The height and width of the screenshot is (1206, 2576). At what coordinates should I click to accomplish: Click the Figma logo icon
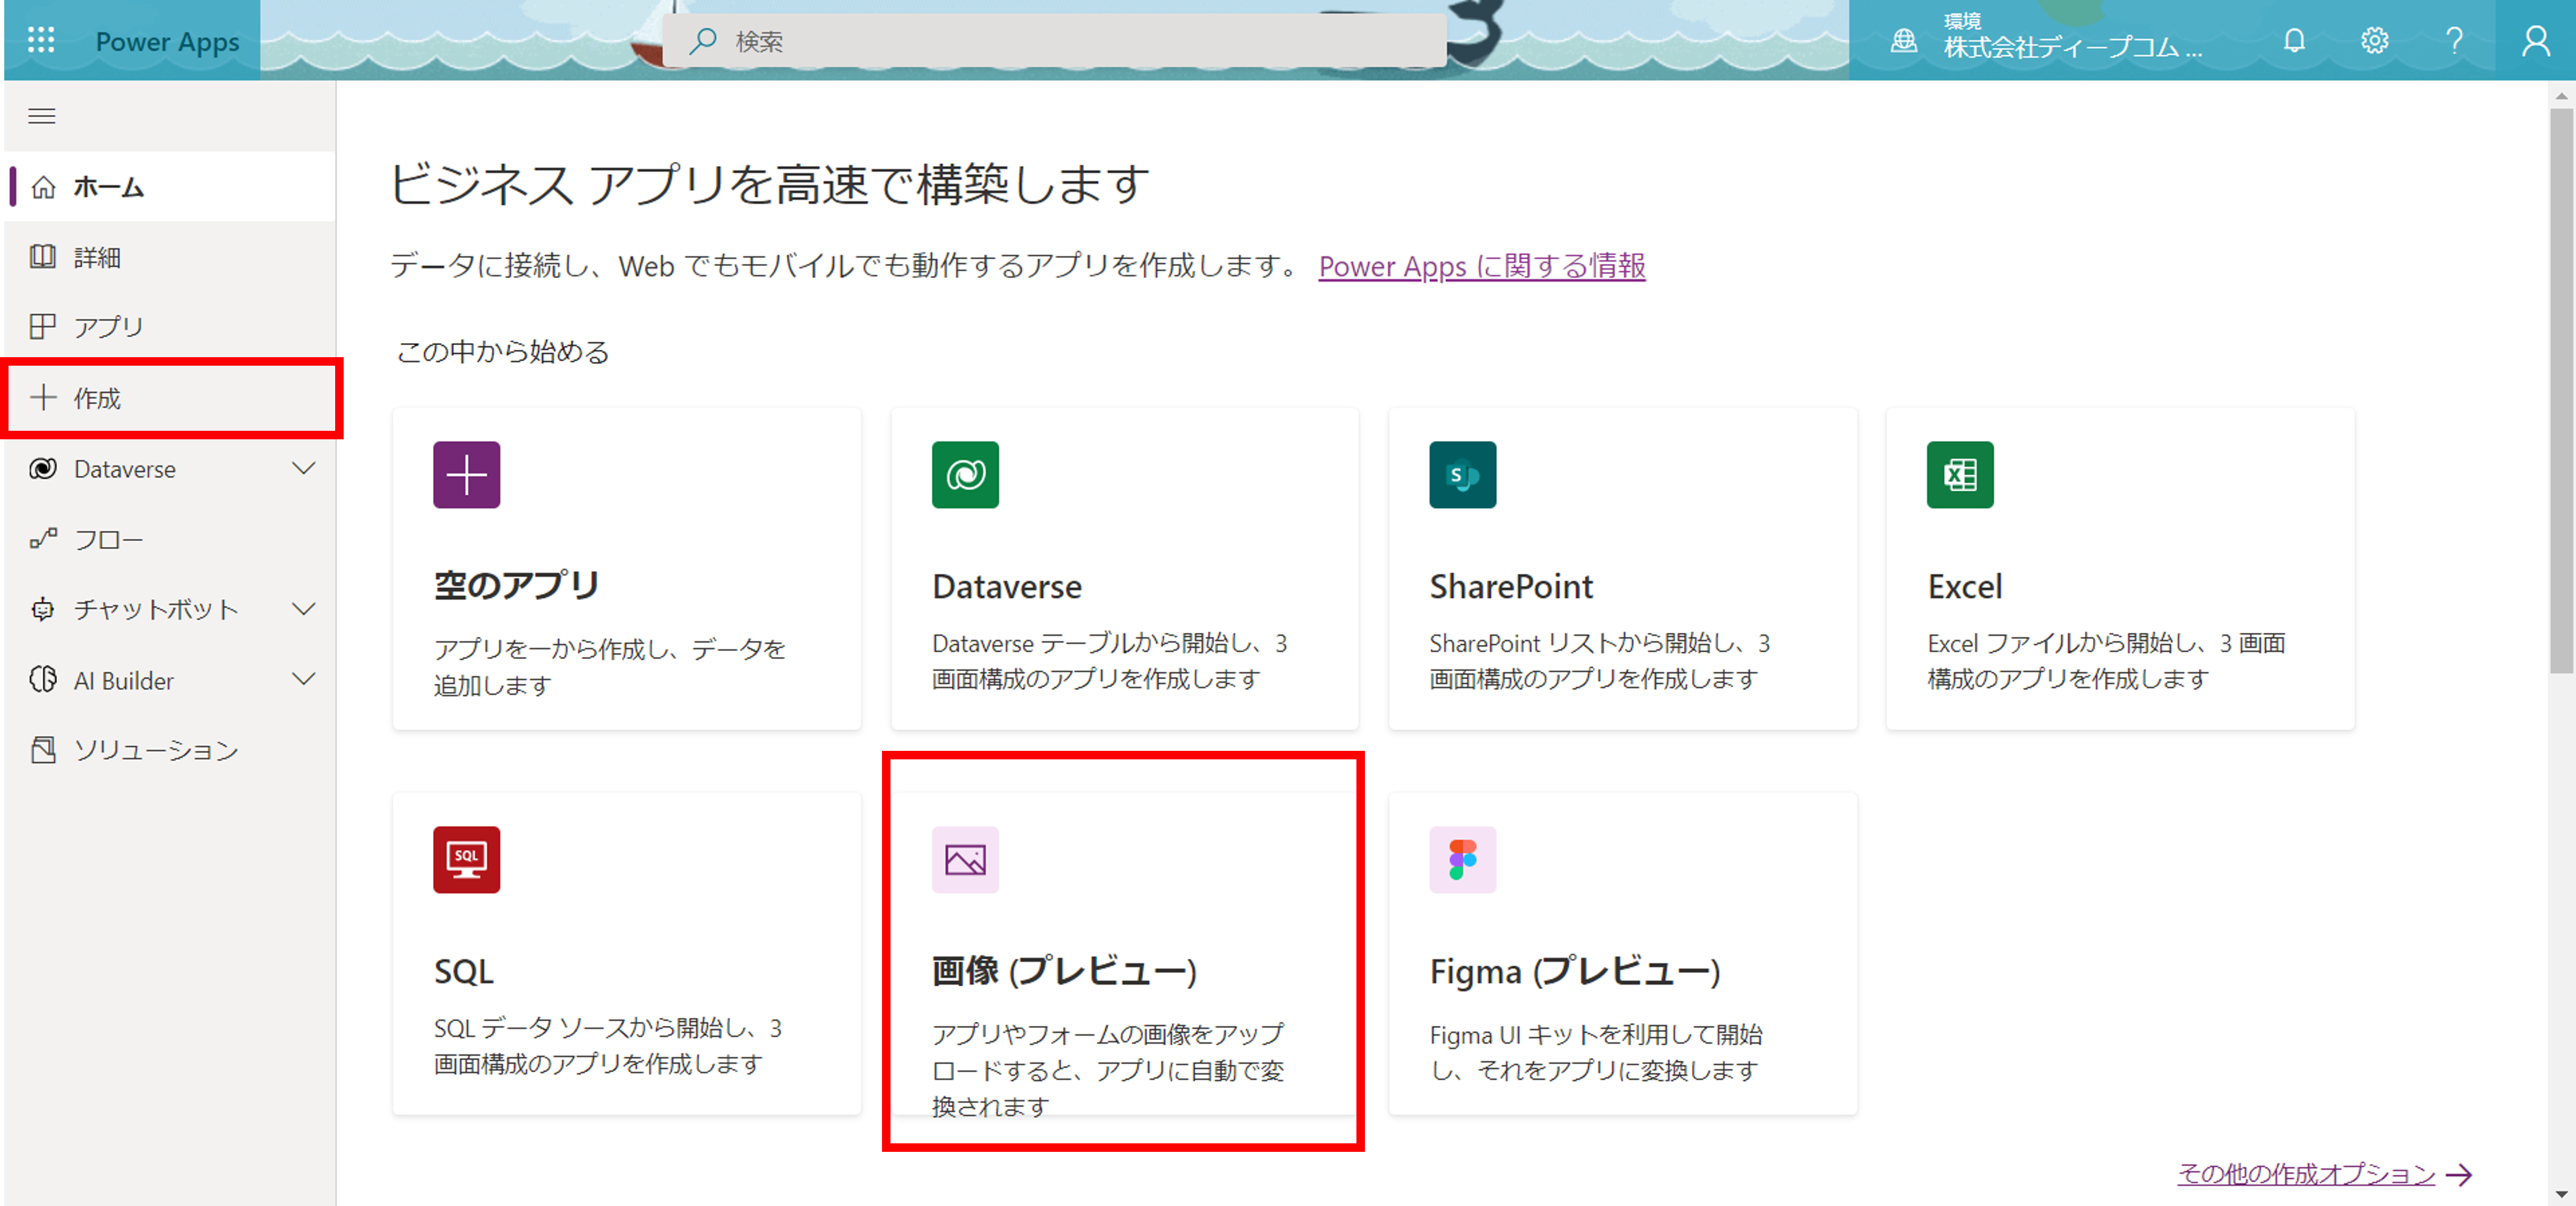coord(1463,860)
